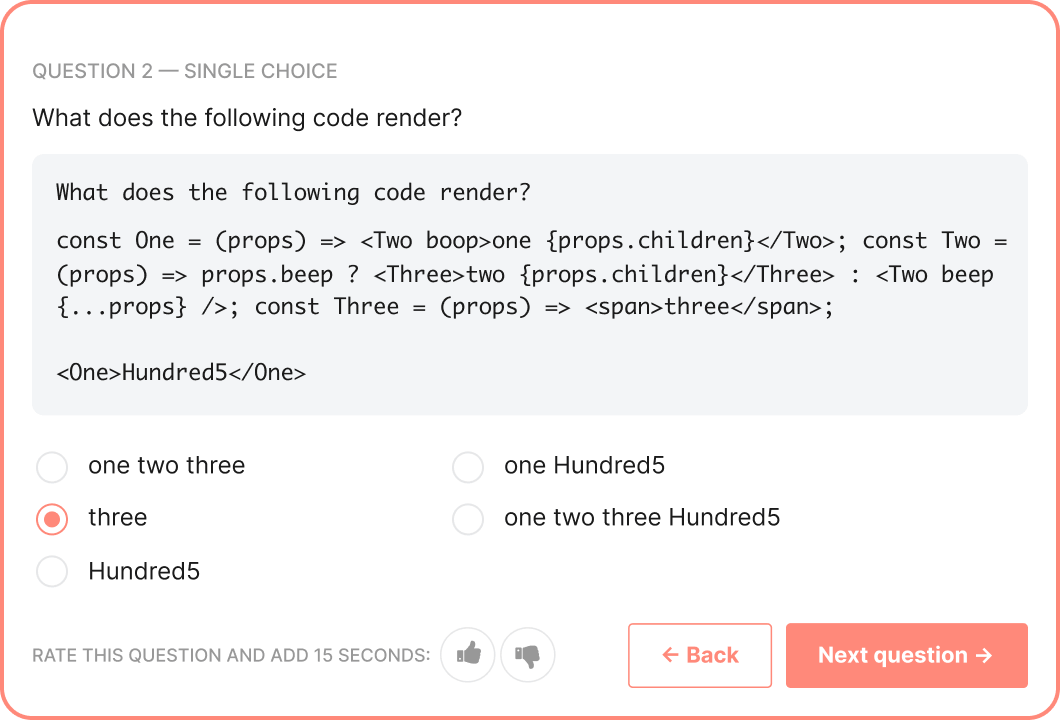This screenshot has height=720, width=1060.
Task: Click the 'one two three' answer label text
Action: pos(166,466)
